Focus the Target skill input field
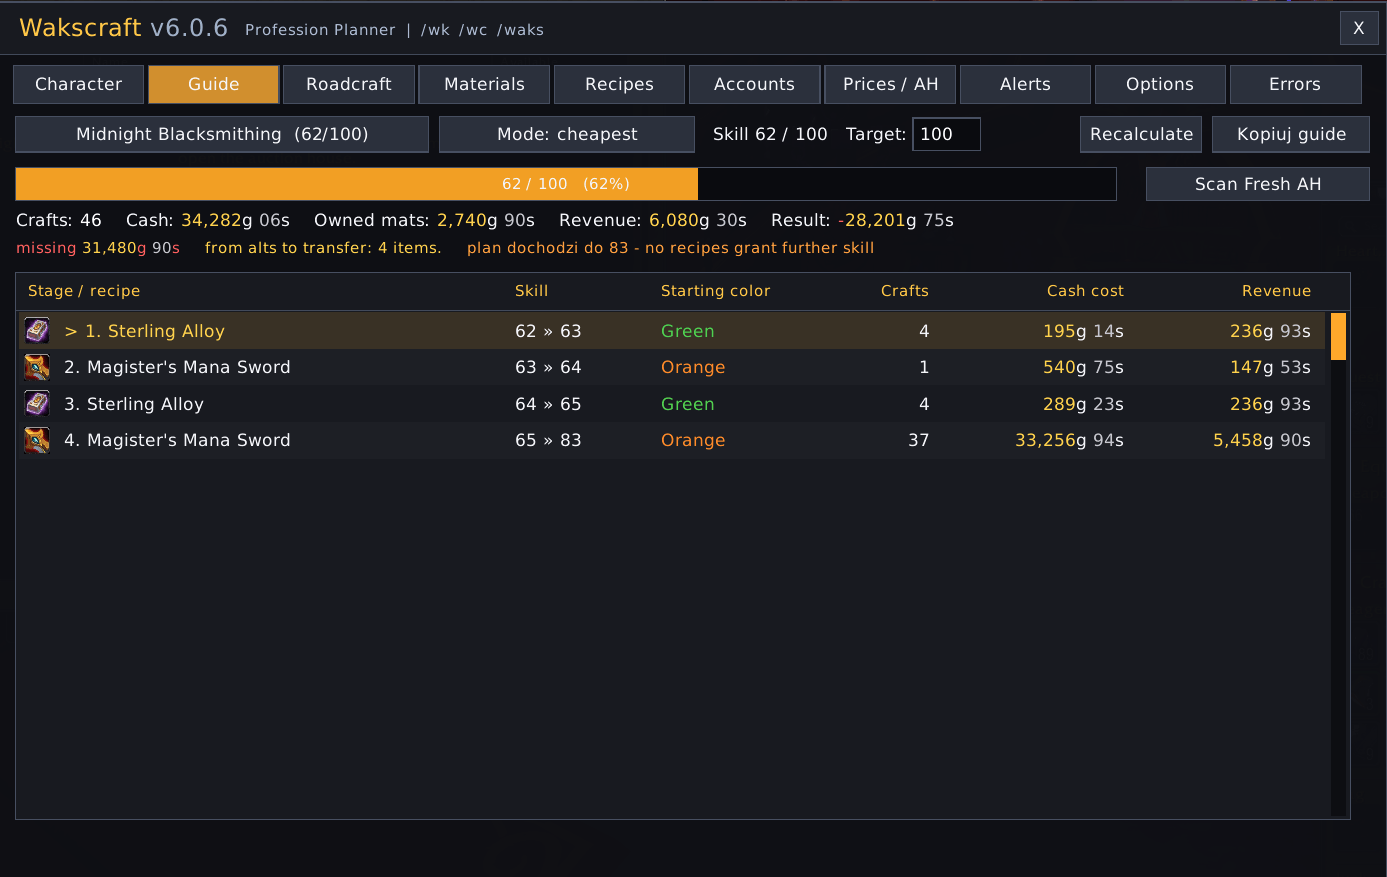1387x877 pixels. (946, 134)
